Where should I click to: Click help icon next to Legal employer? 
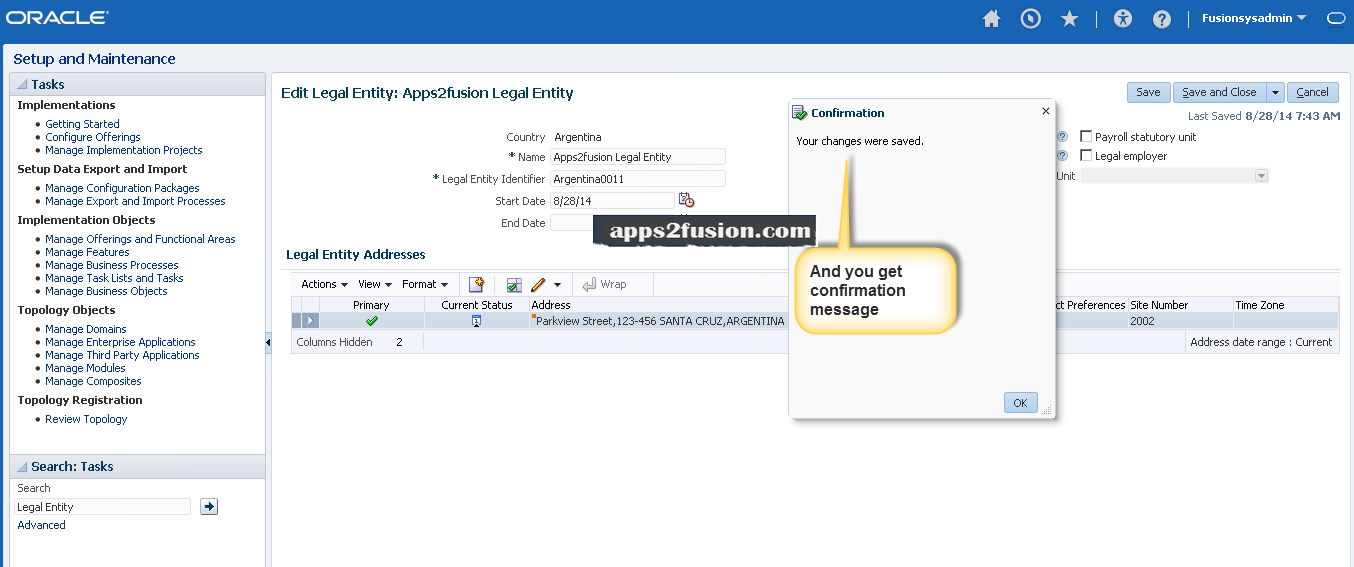(x=1062, y=156)
